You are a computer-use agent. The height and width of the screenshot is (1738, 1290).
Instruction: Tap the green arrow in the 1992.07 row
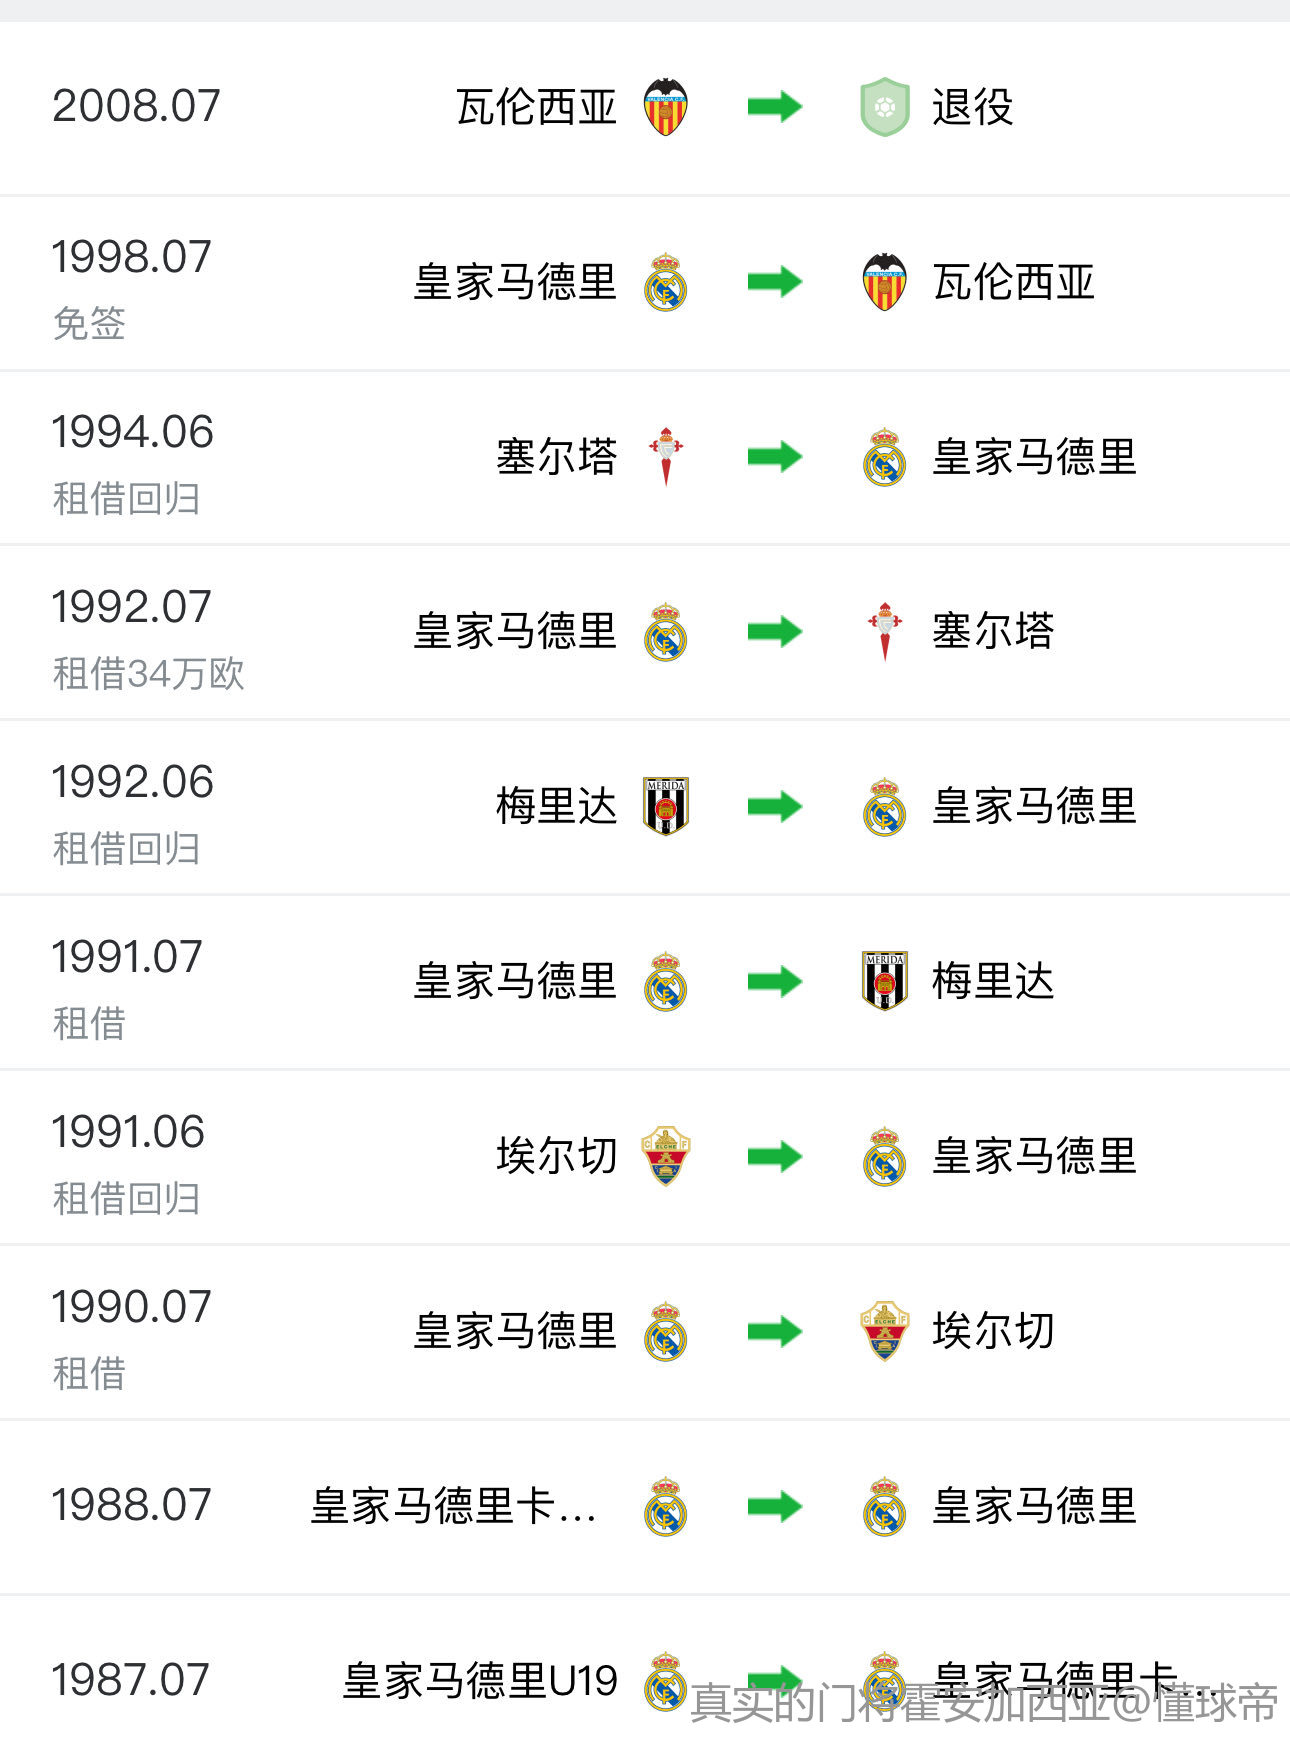point(775,631)
